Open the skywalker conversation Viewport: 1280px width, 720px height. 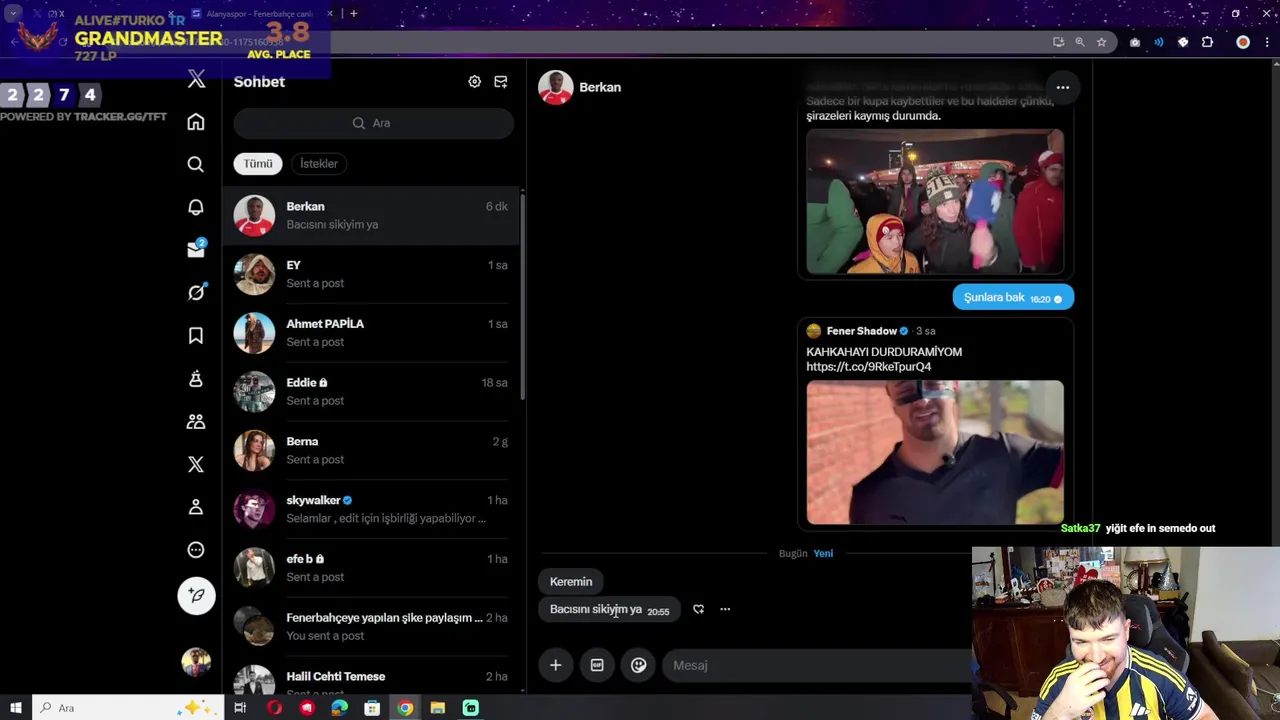pos(371,509)
